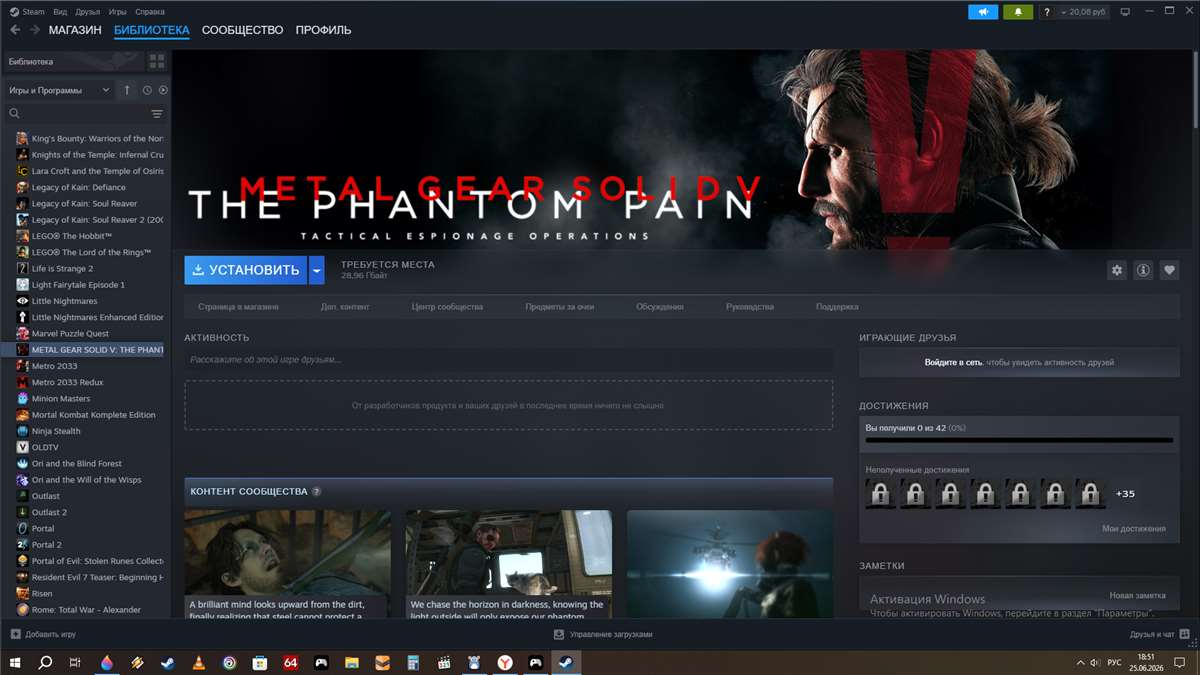The width and height of the screenshot is (1200, 675).
Task: Open the Друзья menu
Action: click(87, 12)
